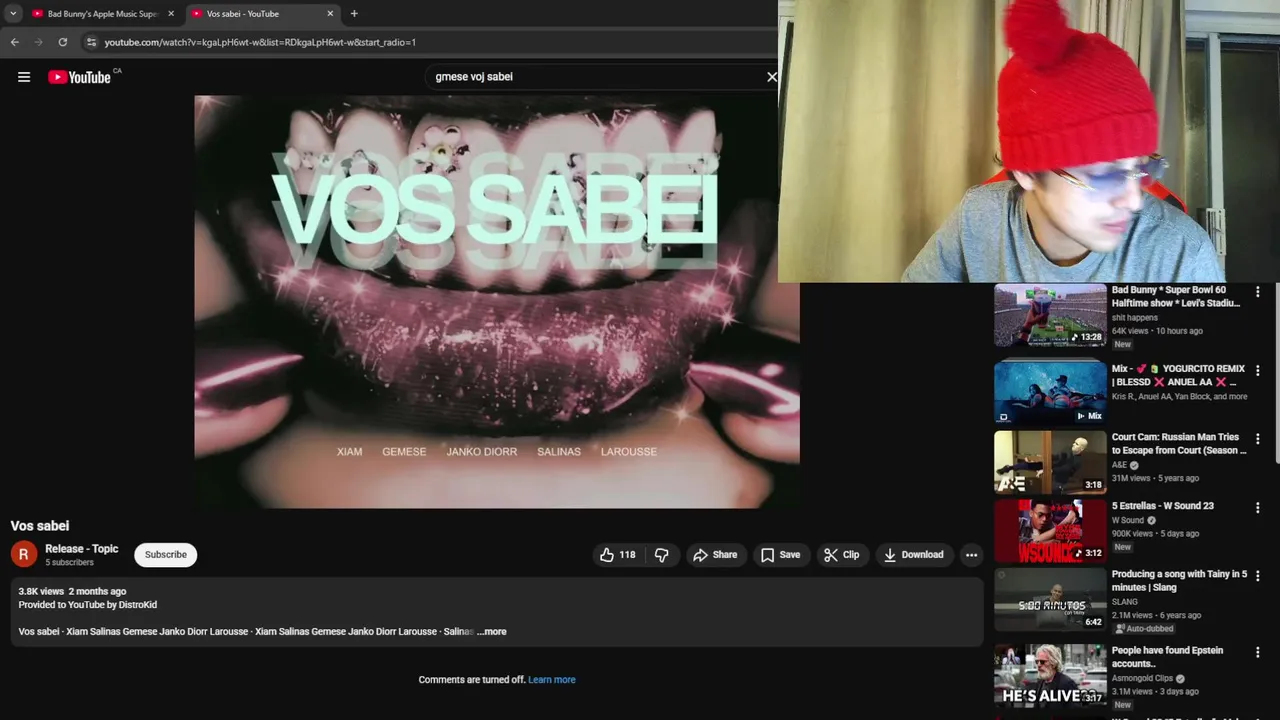This screenshot has width=1280, height=720.
Task: Close the Vos sabei YouTube tab
Action: point(330,14)
